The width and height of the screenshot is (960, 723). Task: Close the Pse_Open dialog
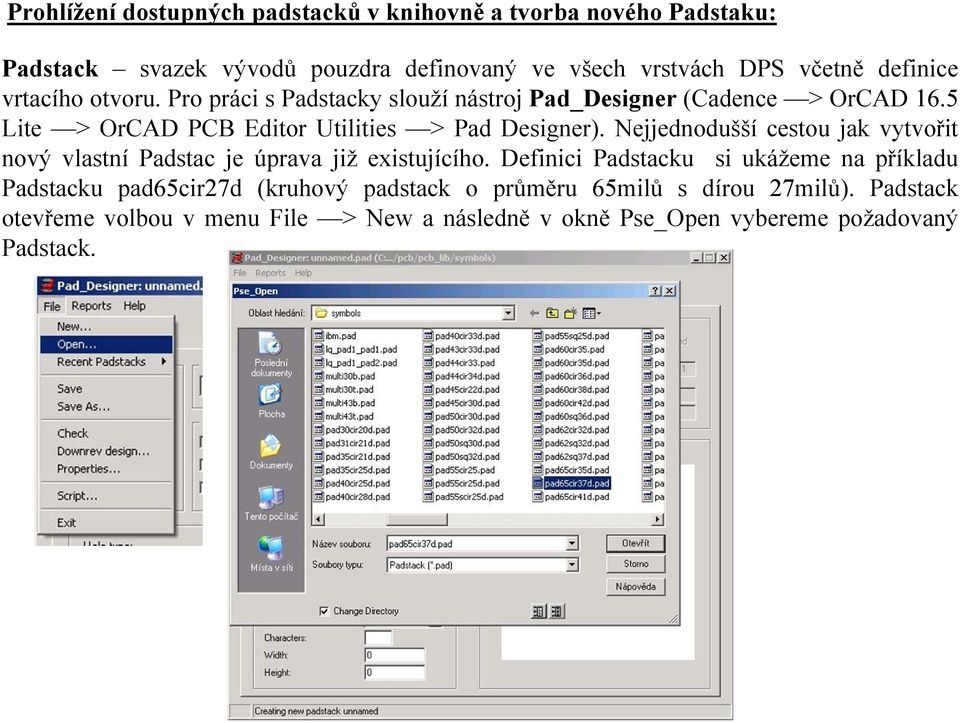coord(670,291)
